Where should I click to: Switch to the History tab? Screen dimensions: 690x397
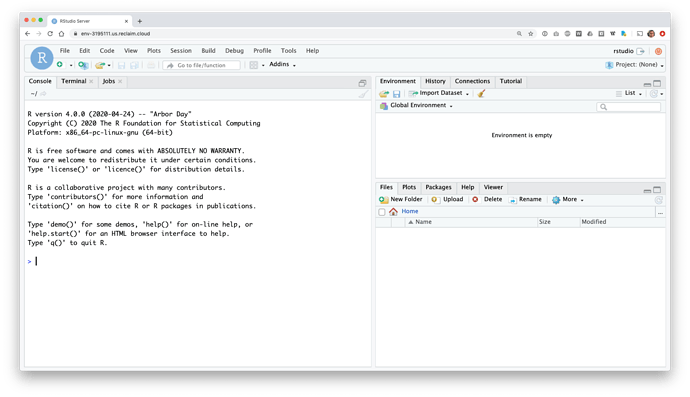click(435, 81)
